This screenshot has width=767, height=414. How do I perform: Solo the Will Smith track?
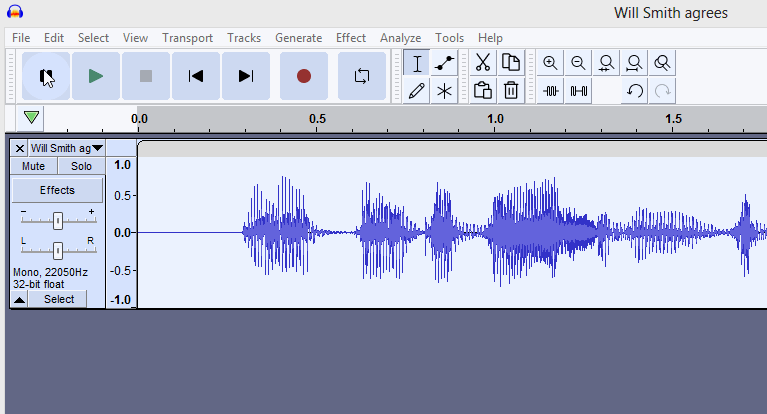pyautogui.click(x=81, y=166)
